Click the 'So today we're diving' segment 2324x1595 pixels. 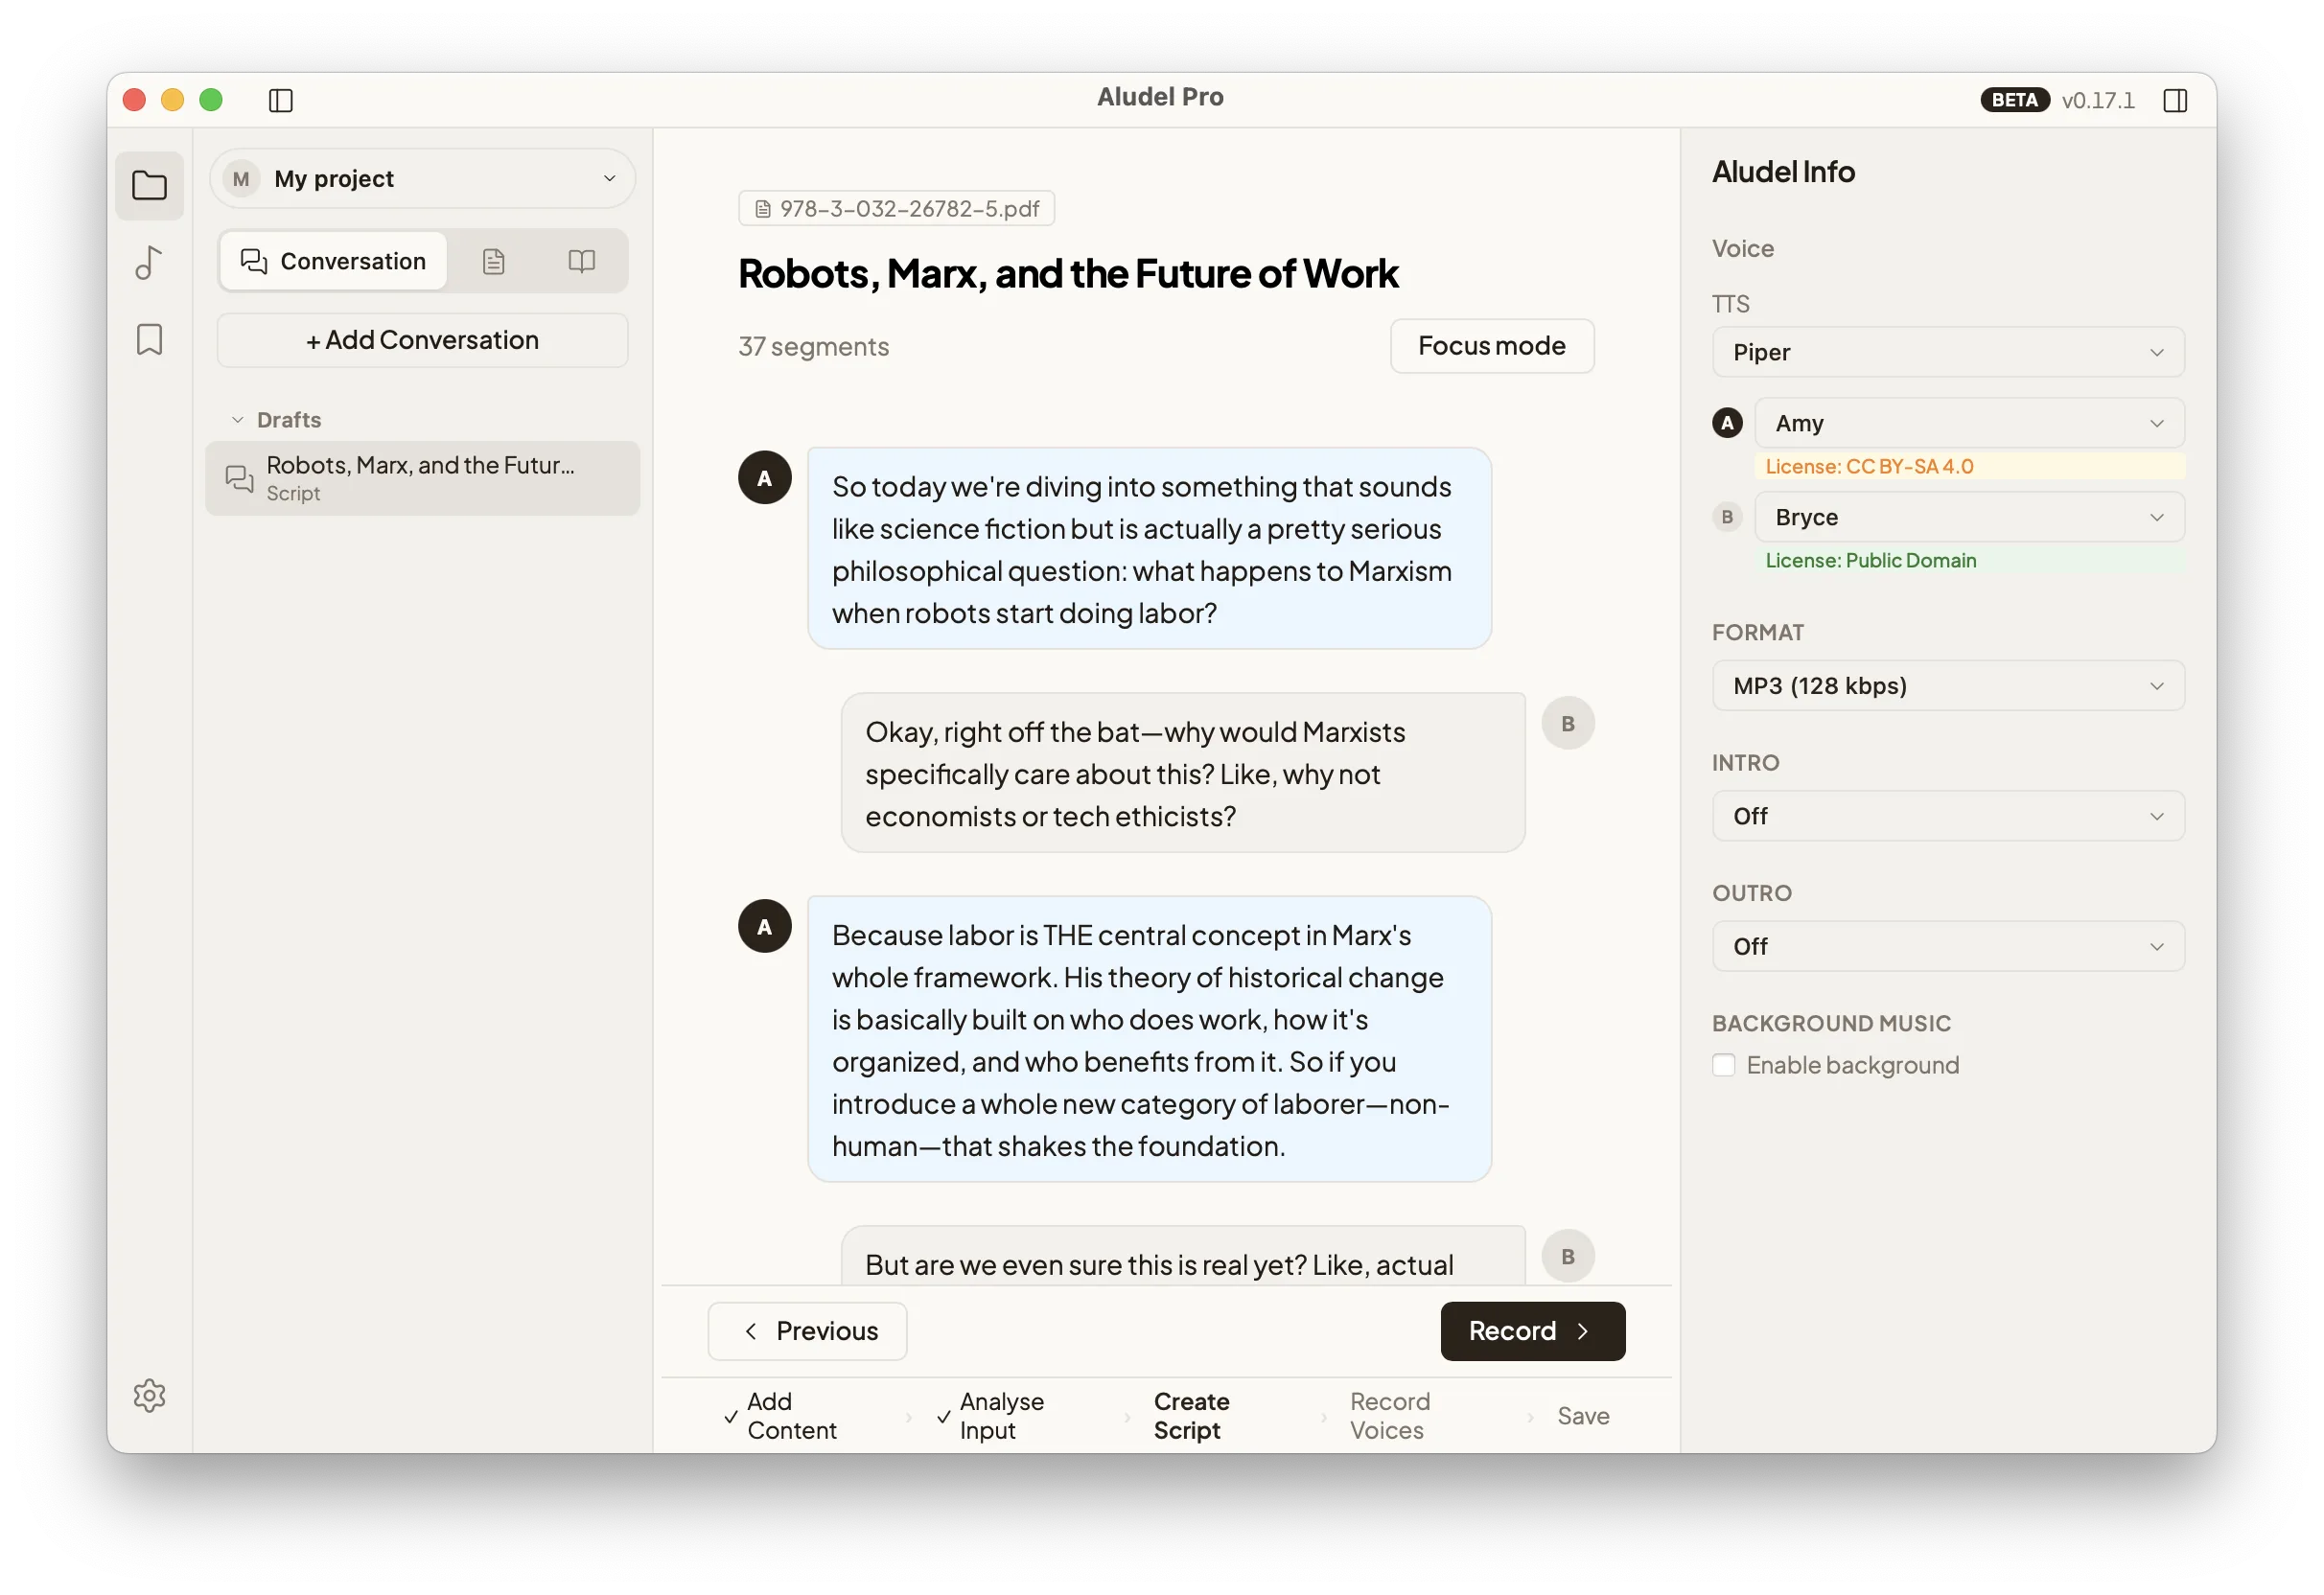tap(1149, 549)
